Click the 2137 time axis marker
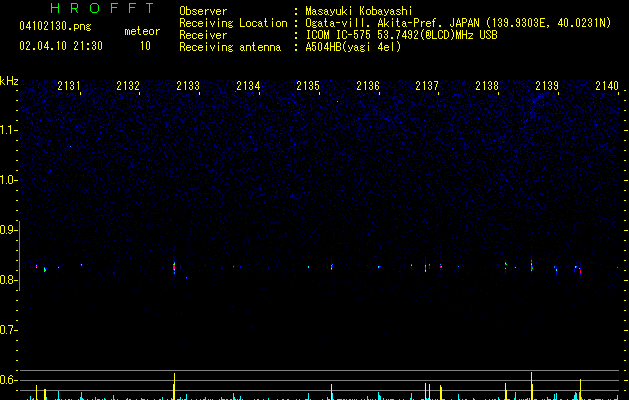629x400 pixels. click(427, 86)
